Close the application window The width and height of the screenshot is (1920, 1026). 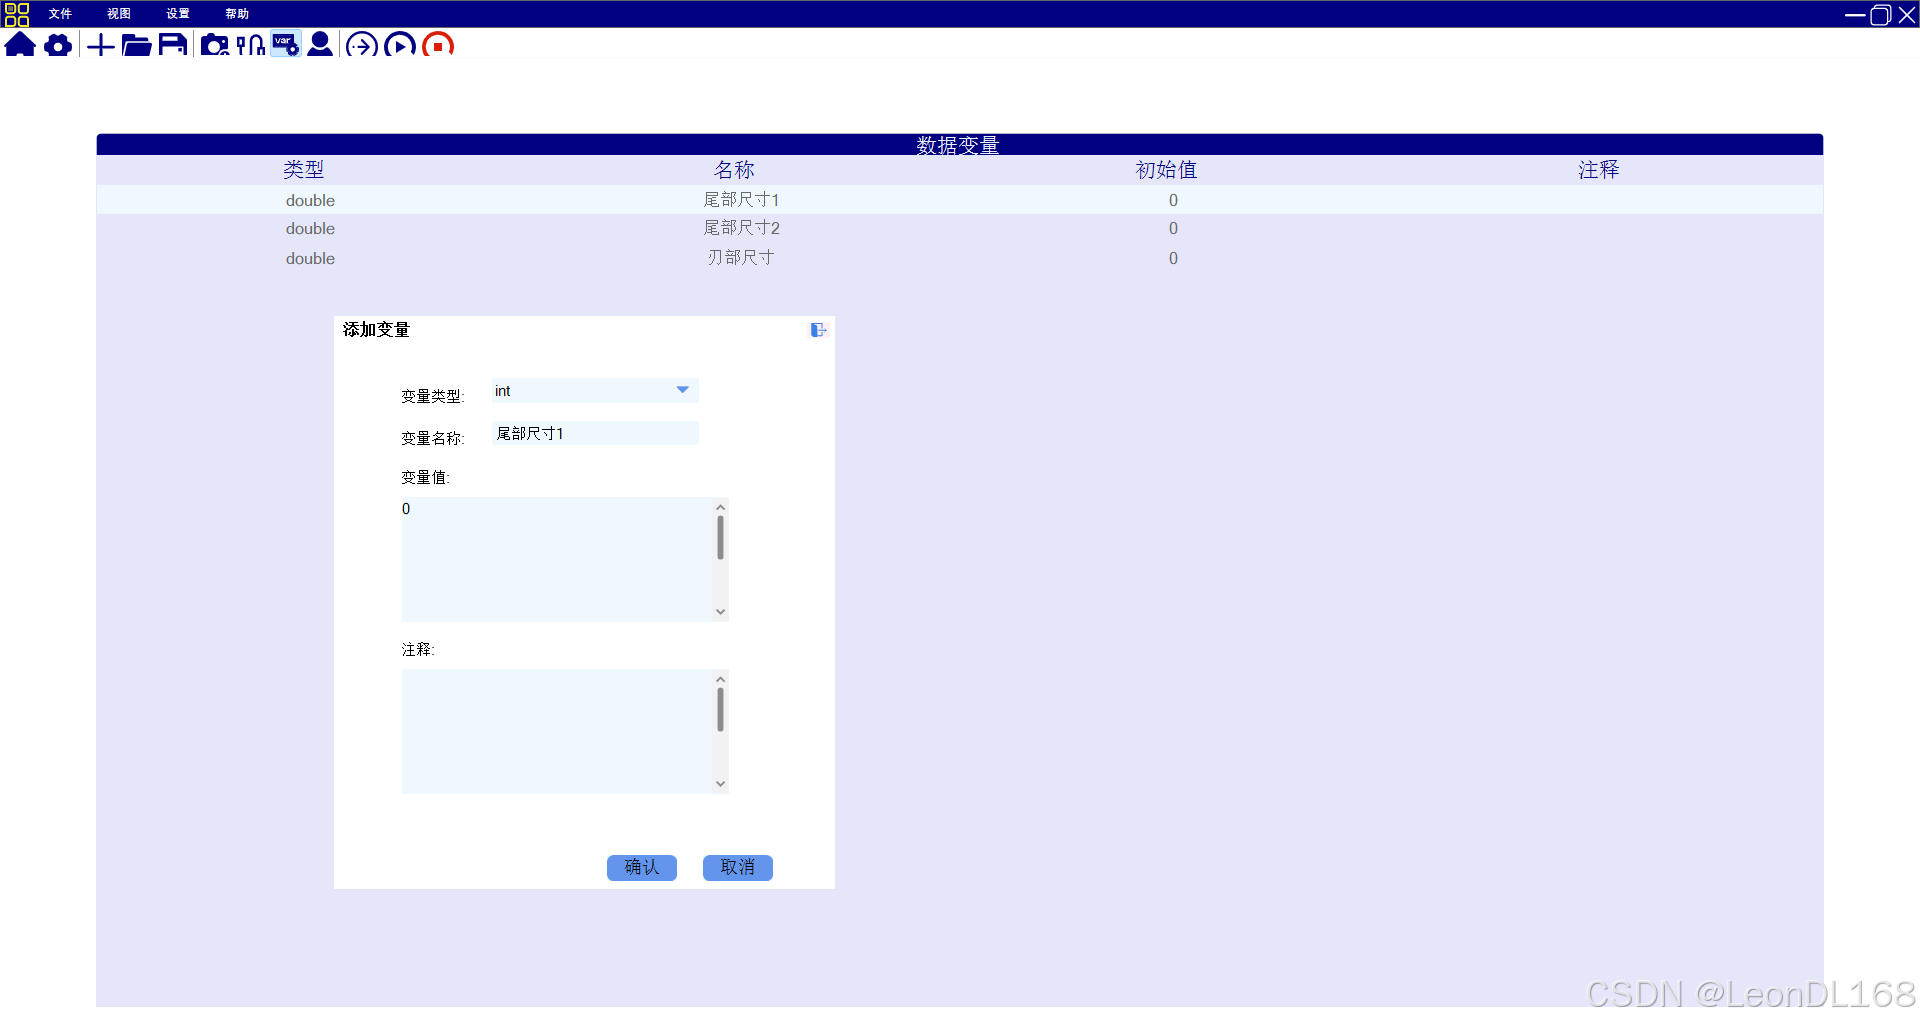1907,15
